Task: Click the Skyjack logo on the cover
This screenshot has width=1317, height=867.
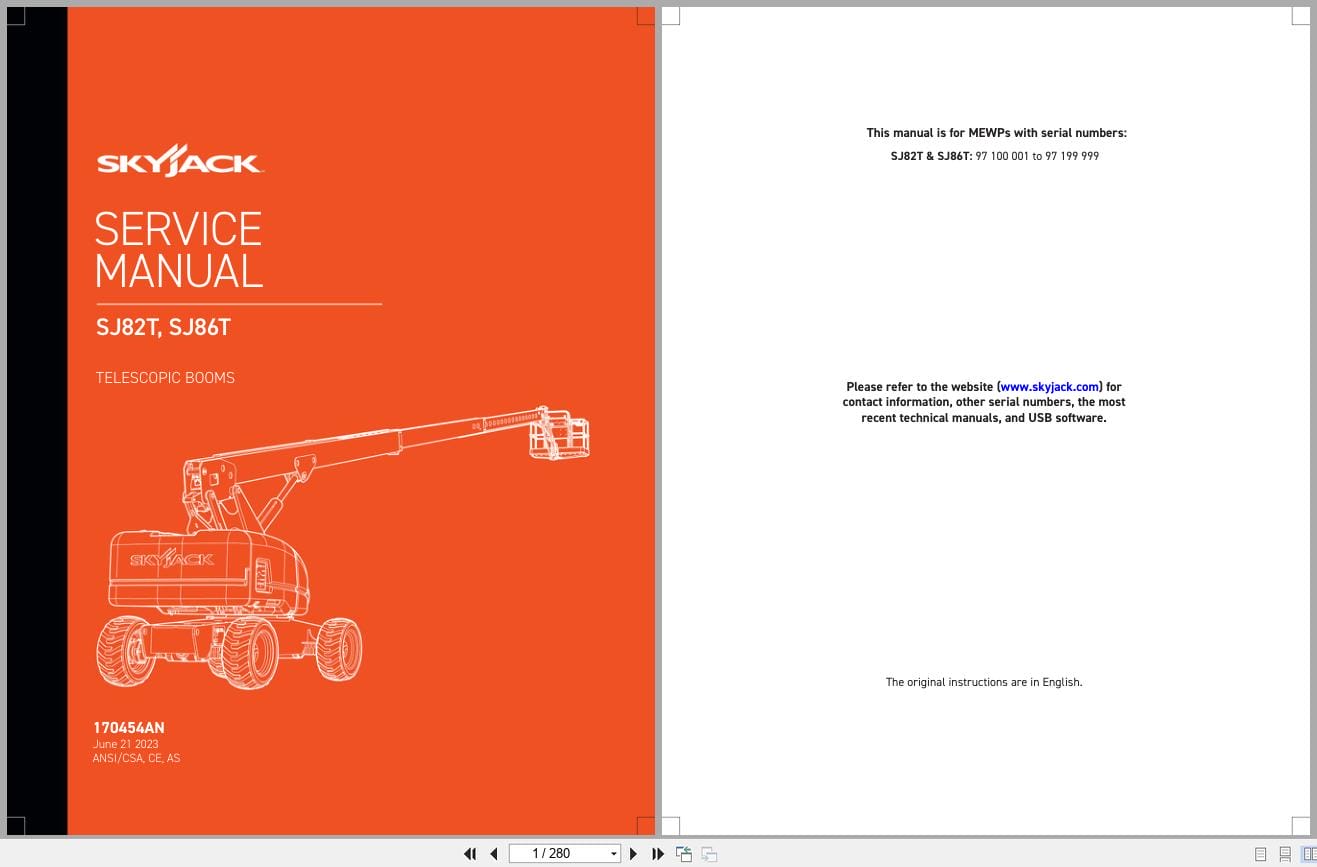Action: coord(180,160)
